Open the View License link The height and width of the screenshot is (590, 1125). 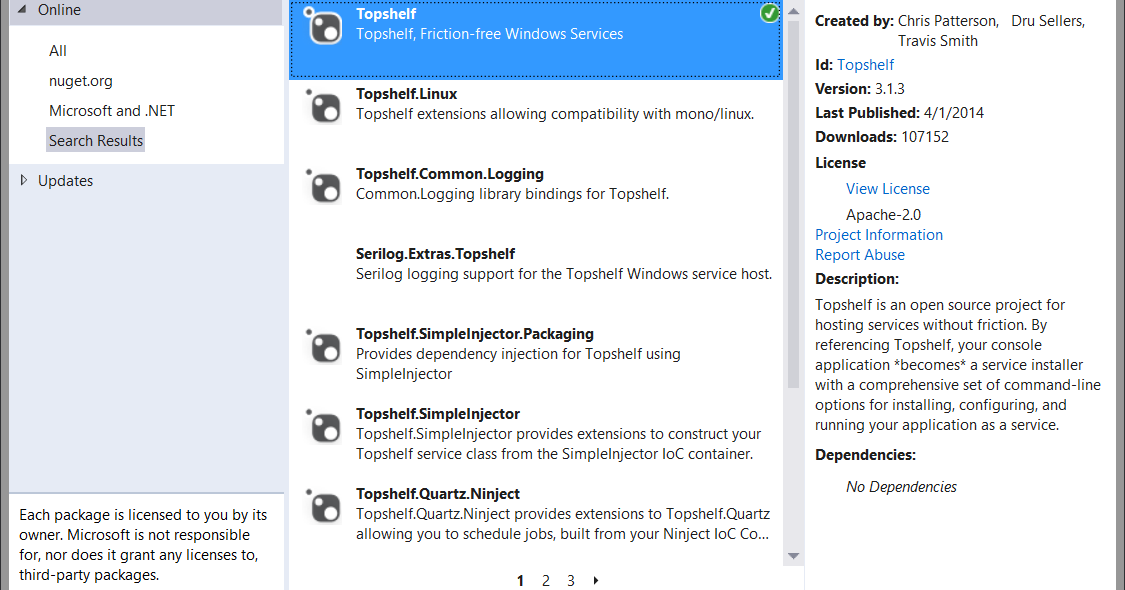click(x=888, y=189)
